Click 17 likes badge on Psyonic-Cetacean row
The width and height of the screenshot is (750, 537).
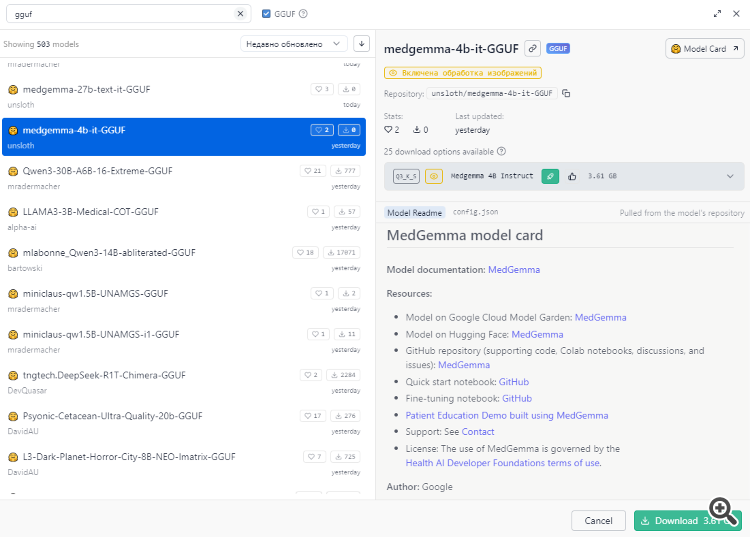(x=313, y=416)
